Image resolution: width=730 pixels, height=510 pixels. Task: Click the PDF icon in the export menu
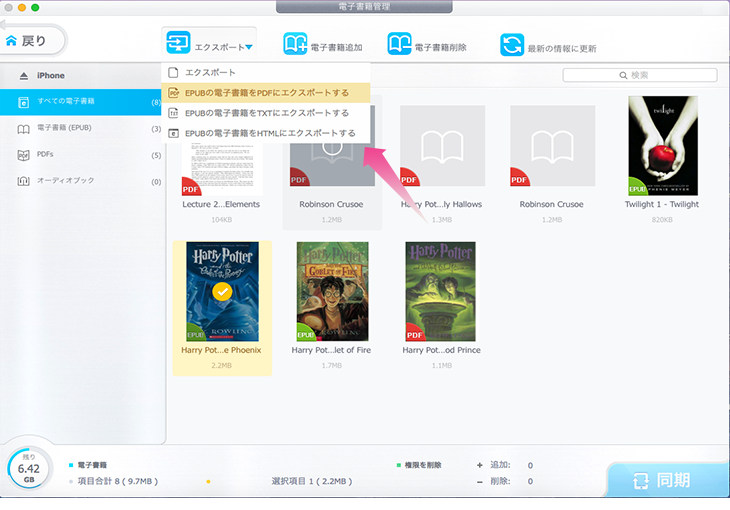(173, 93)
